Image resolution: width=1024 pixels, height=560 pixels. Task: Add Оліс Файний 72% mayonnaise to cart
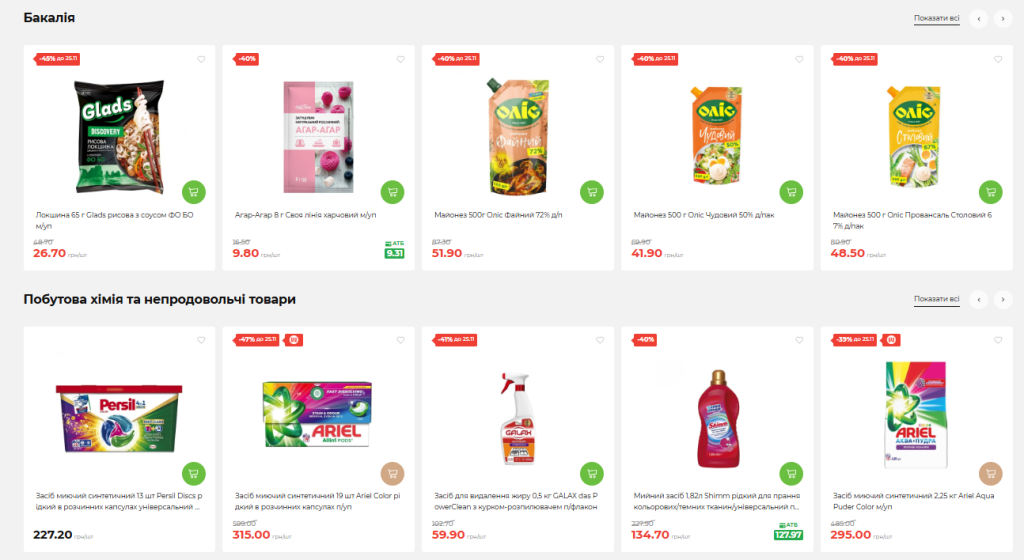tap(592, 192)
